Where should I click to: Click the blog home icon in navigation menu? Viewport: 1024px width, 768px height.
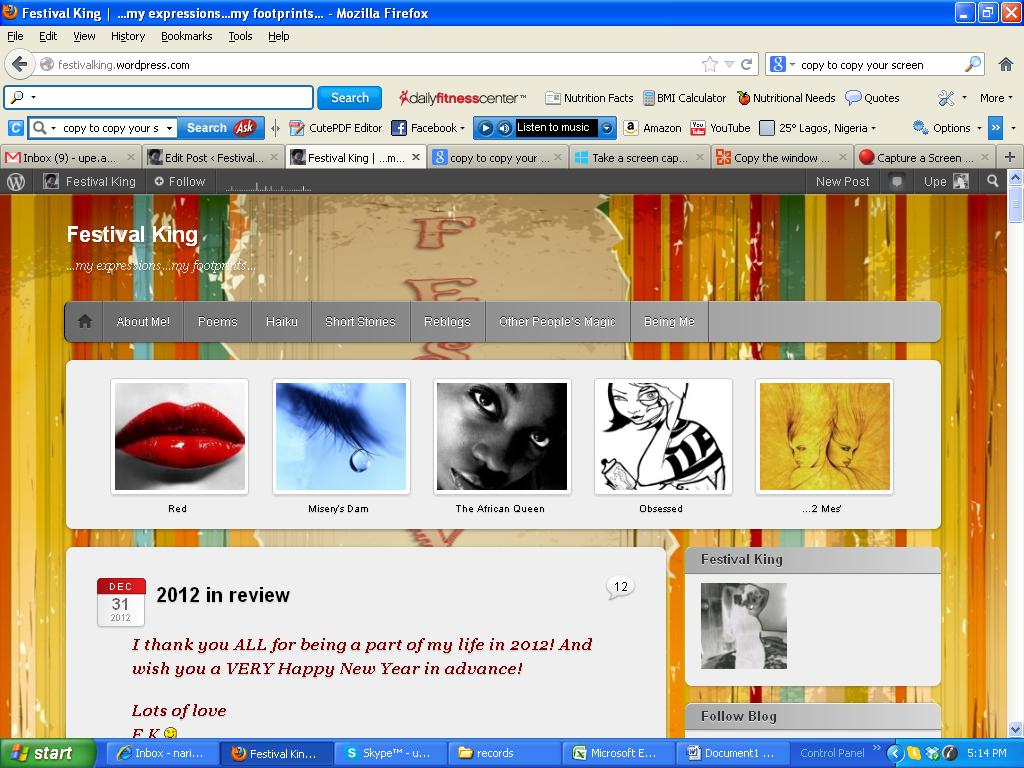tap(85, 322)
